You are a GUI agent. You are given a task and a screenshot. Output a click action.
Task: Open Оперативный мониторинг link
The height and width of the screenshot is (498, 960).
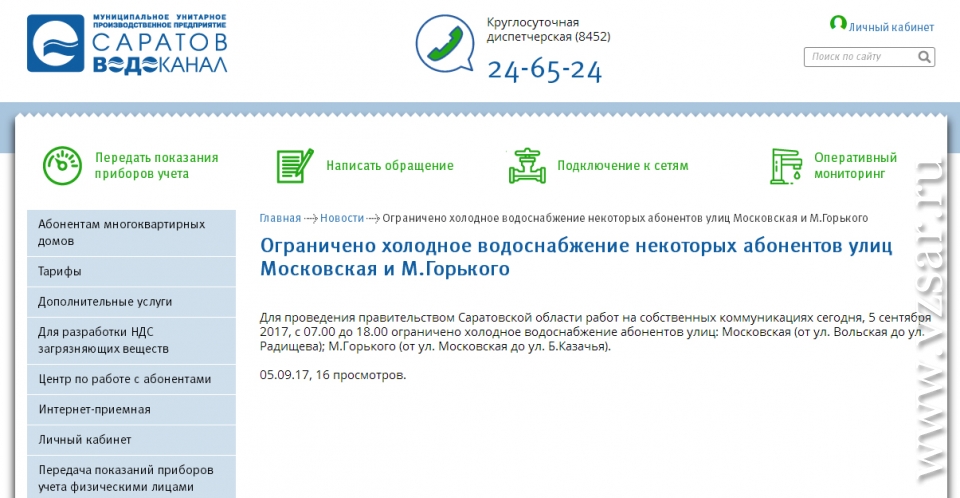855,166
